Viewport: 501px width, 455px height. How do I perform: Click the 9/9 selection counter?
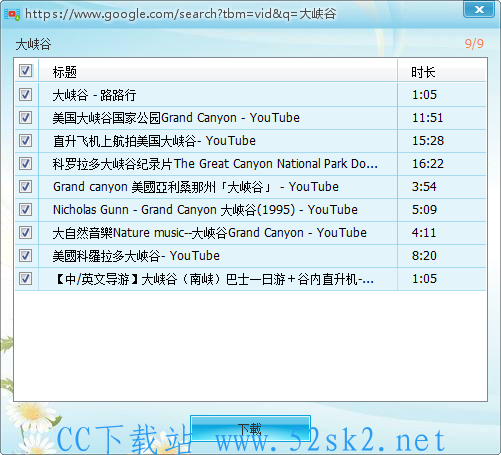tap(474, 44)
